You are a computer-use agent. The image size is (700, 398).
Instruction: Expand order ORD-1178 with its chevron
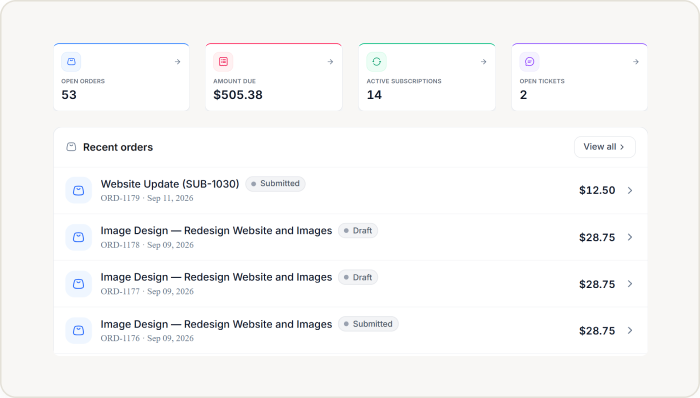tap(630, 237)
